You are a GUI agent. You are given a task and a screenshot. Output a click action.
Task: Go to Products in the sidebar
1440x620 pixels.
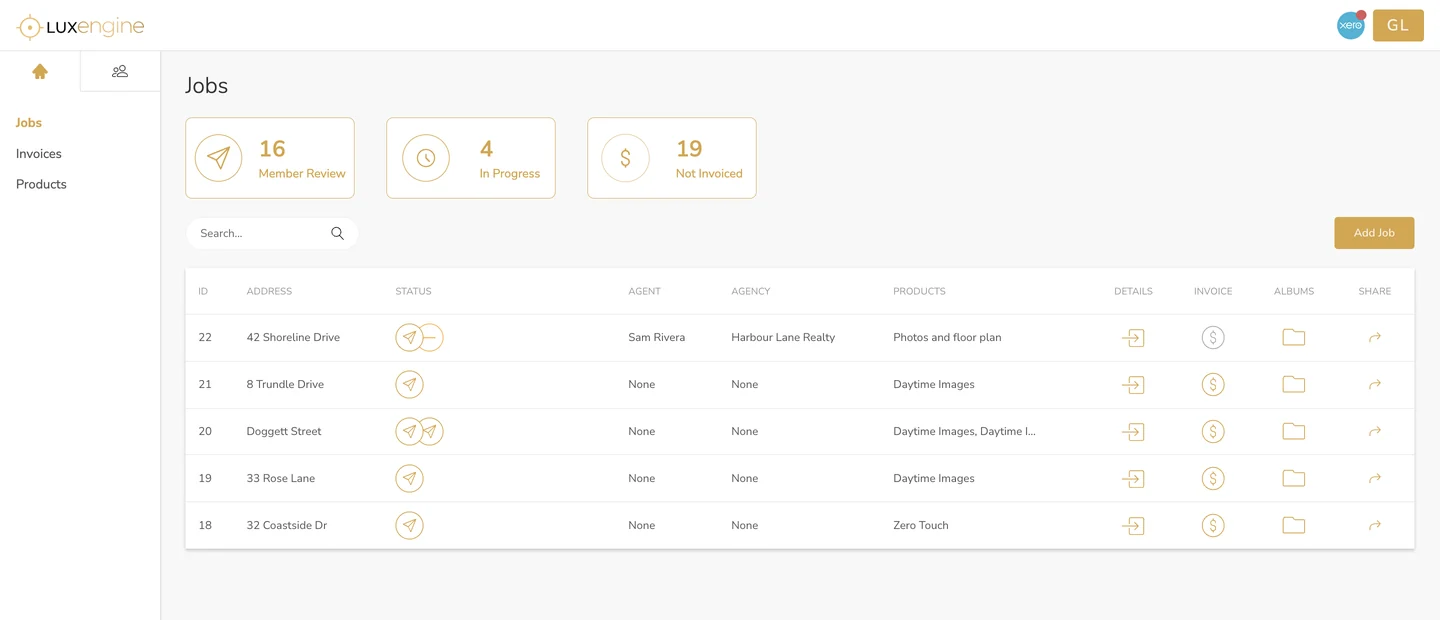41,185
